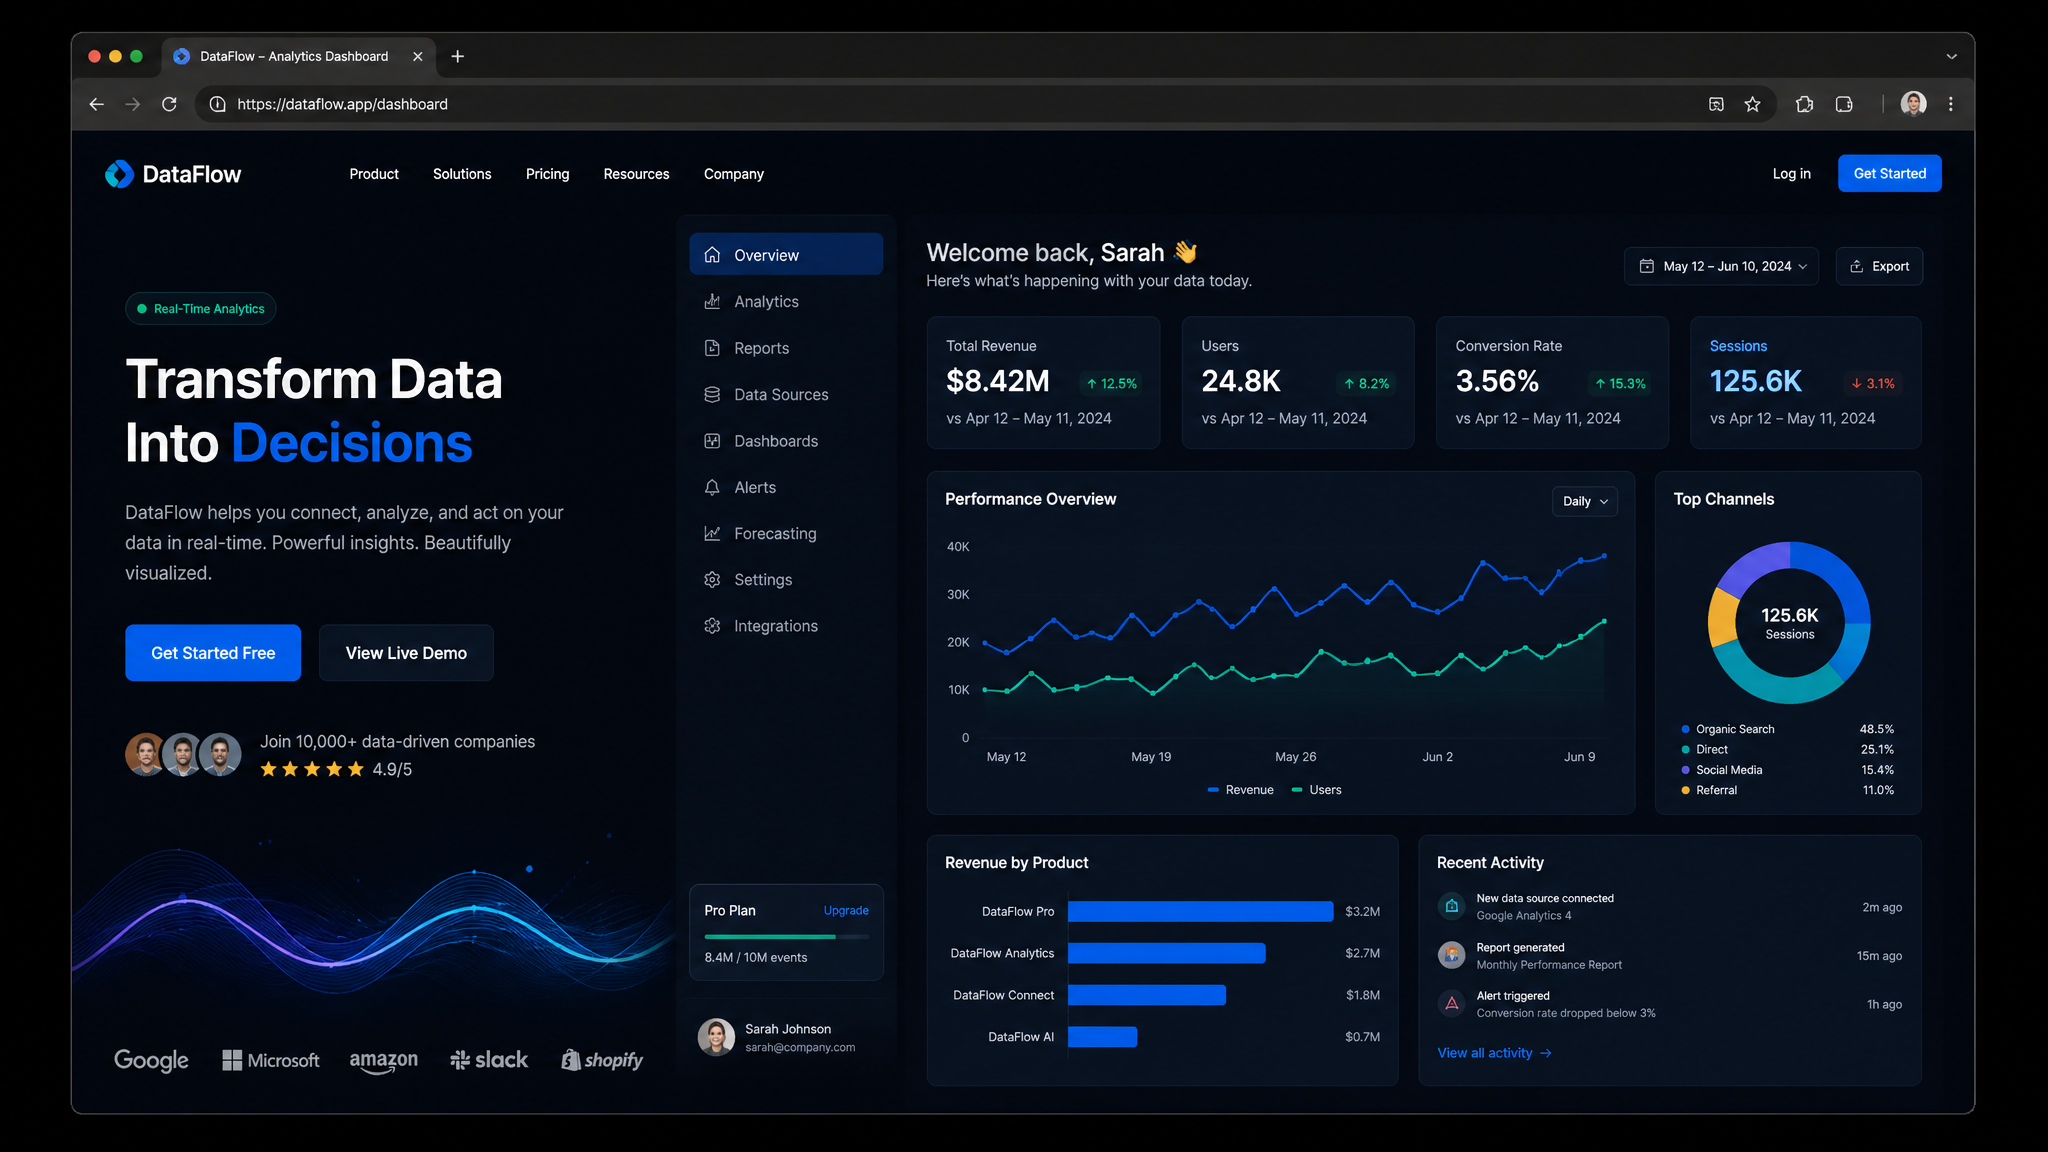Expand the tab search chevron in title bar
This screenshot has width=2048, height=1152.
coord(1951,56)
